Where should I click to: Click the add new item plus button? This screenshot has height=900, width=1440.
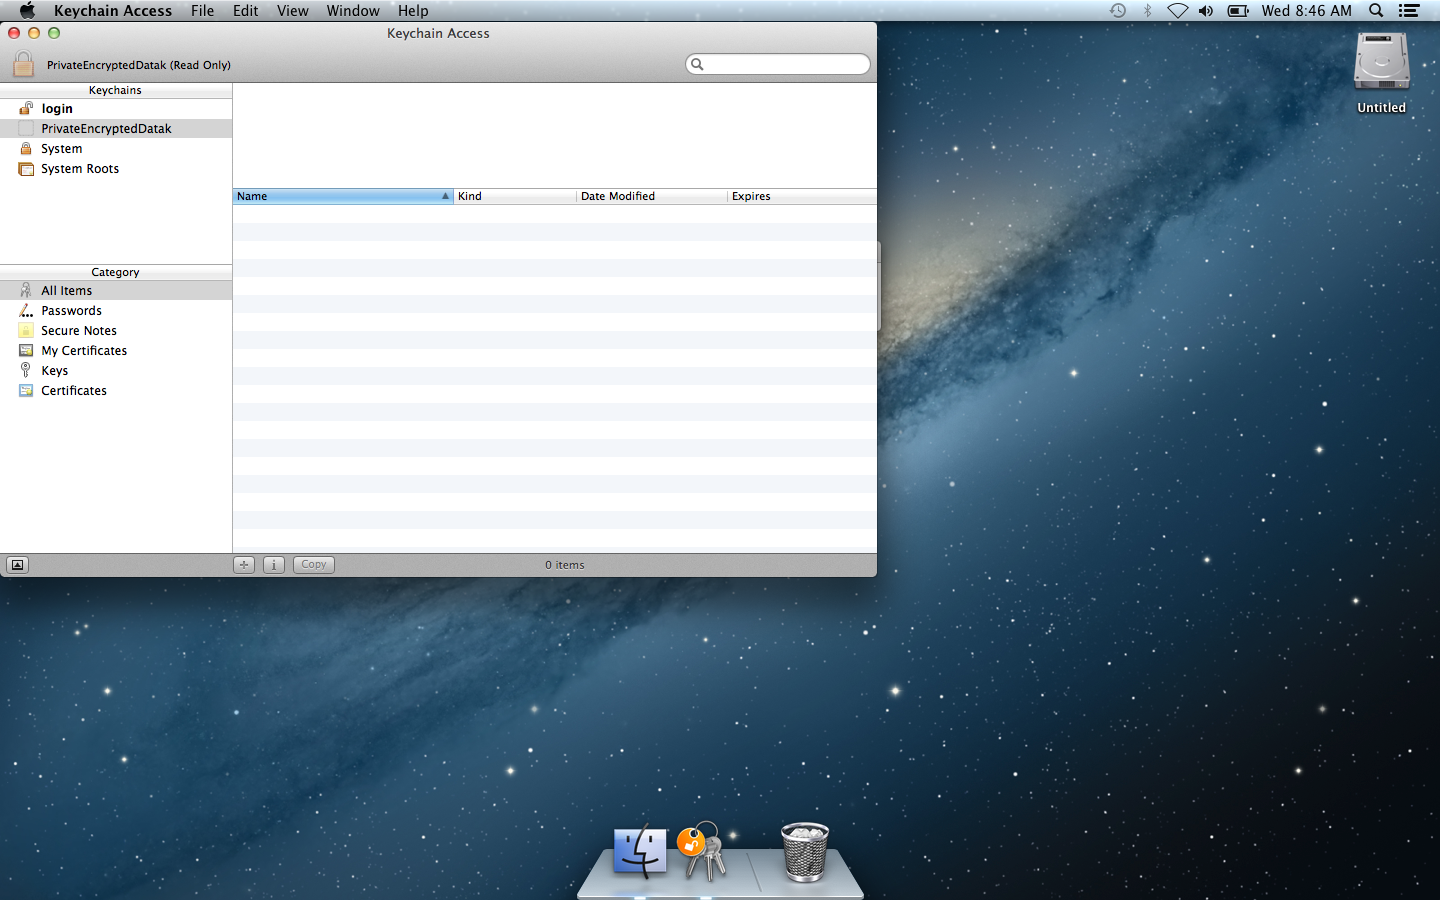tap(244, 565)
